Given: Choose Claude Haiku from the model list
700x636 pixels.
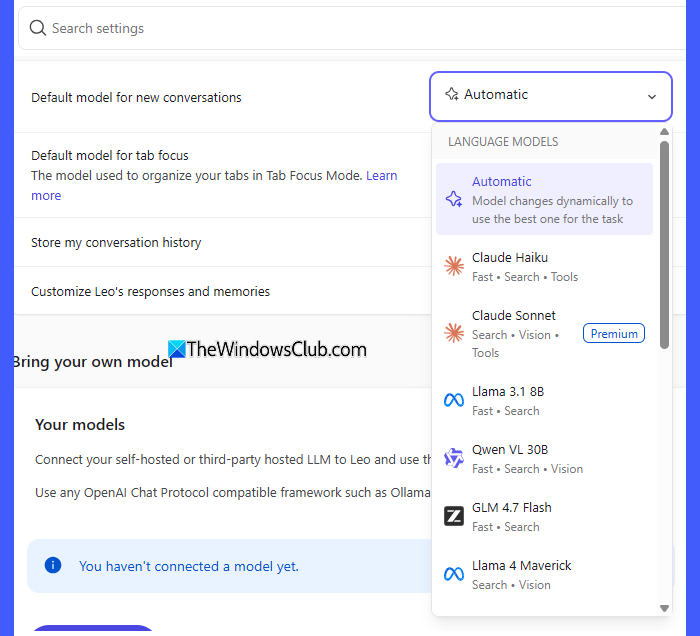Looking at the screenshot, I should 544,266.
